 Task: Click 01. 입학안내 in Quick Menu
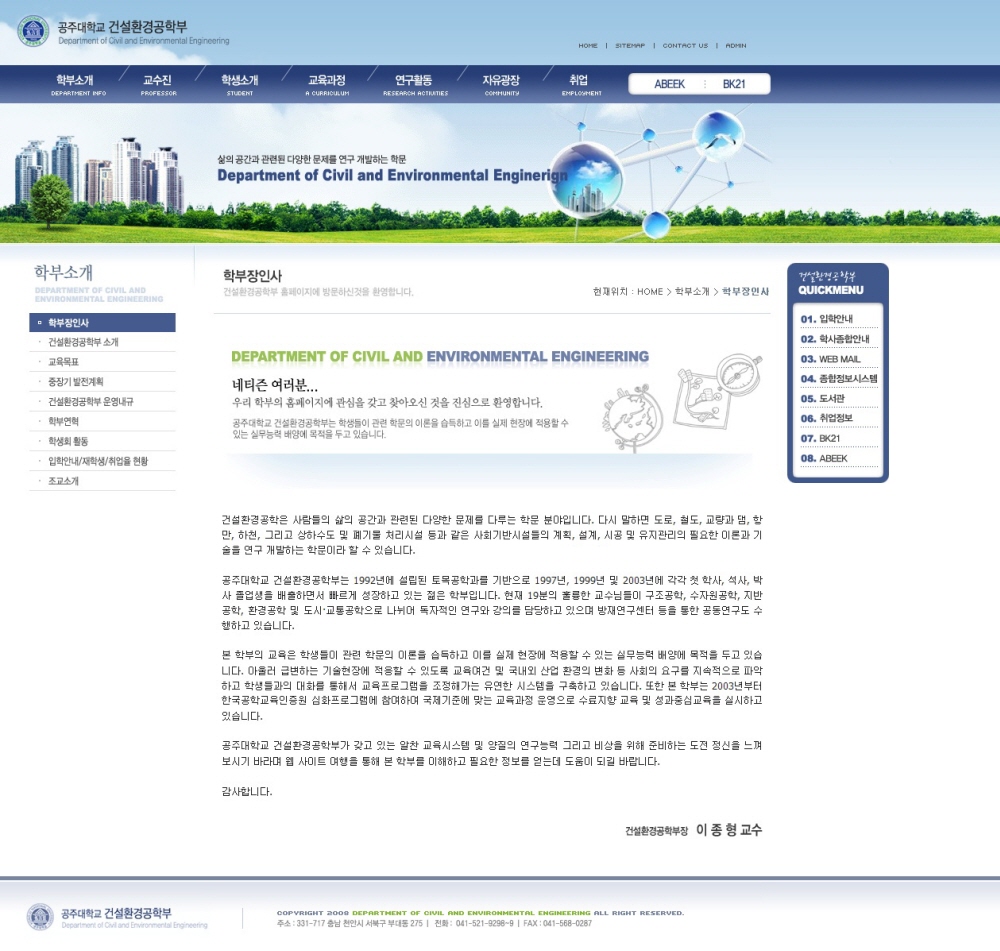[828, 319]
